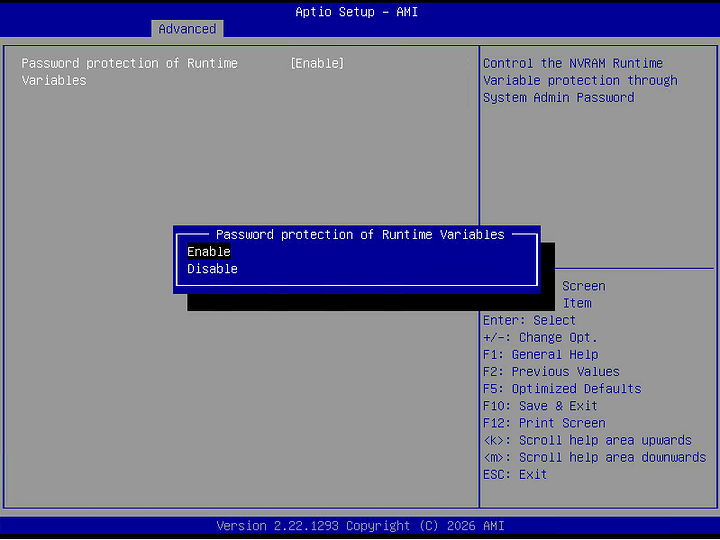The width and height of the screenshot is (720, 540).
Task: Click the help text 'Control the NVRAM Runtime'
Action: pos(573,63)
